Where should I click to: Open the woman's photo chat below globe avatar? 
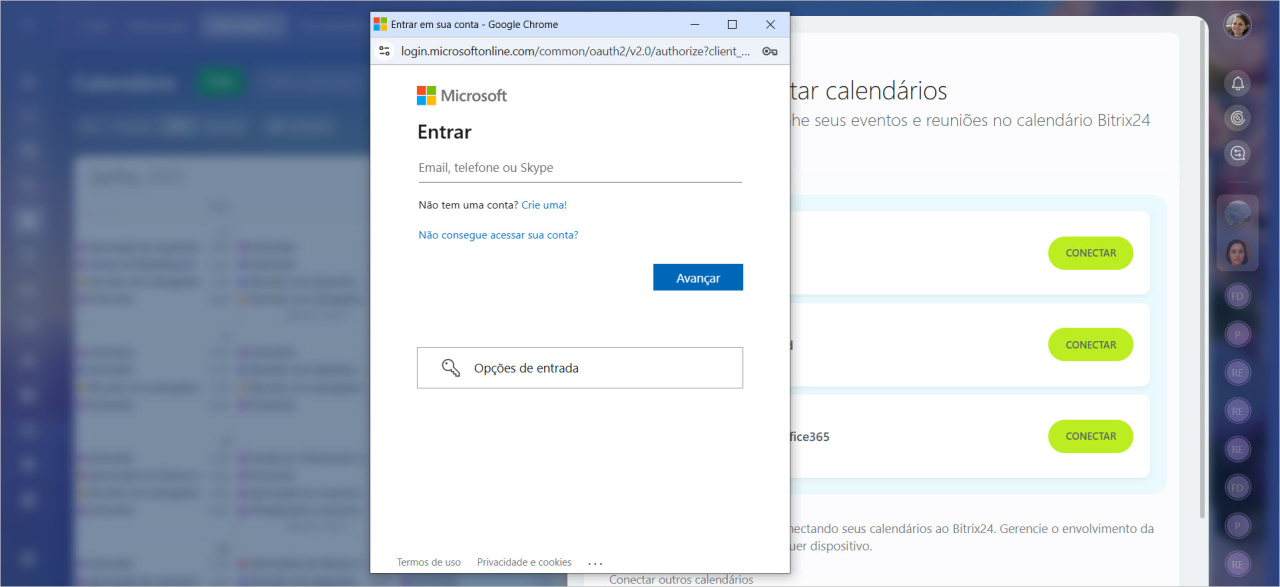(1238, 253)
